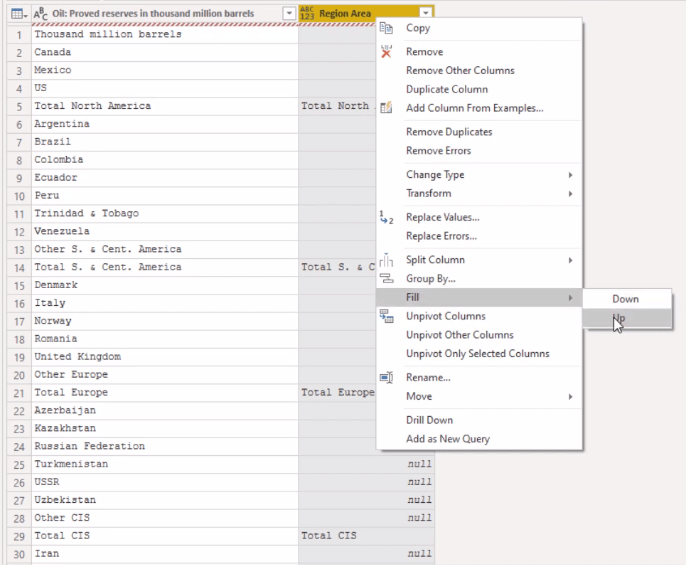Select Add as New Query
Image resolution: width=686 pixels, height=565 pixels.
tap(479, 439)
